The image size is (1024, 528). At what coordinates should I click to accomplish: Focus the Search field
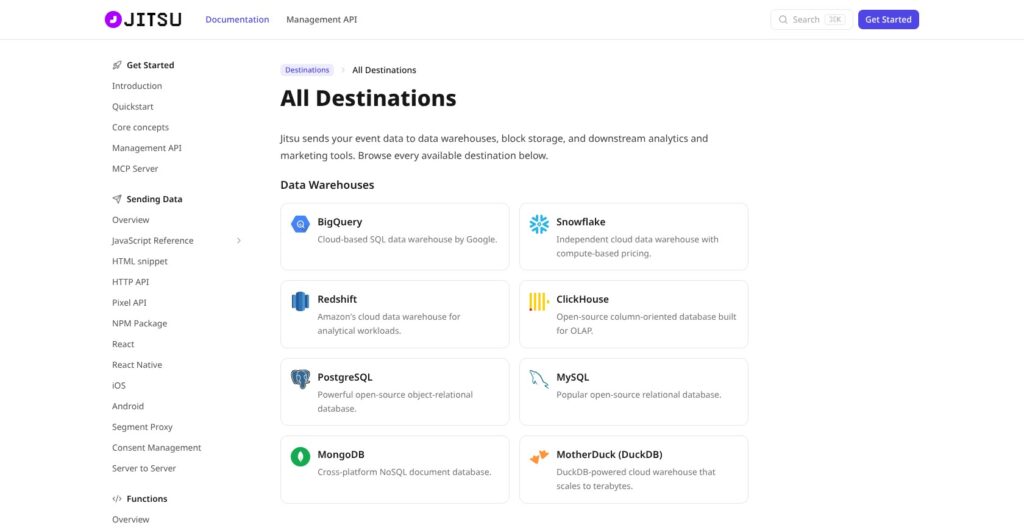pos(811,20)
